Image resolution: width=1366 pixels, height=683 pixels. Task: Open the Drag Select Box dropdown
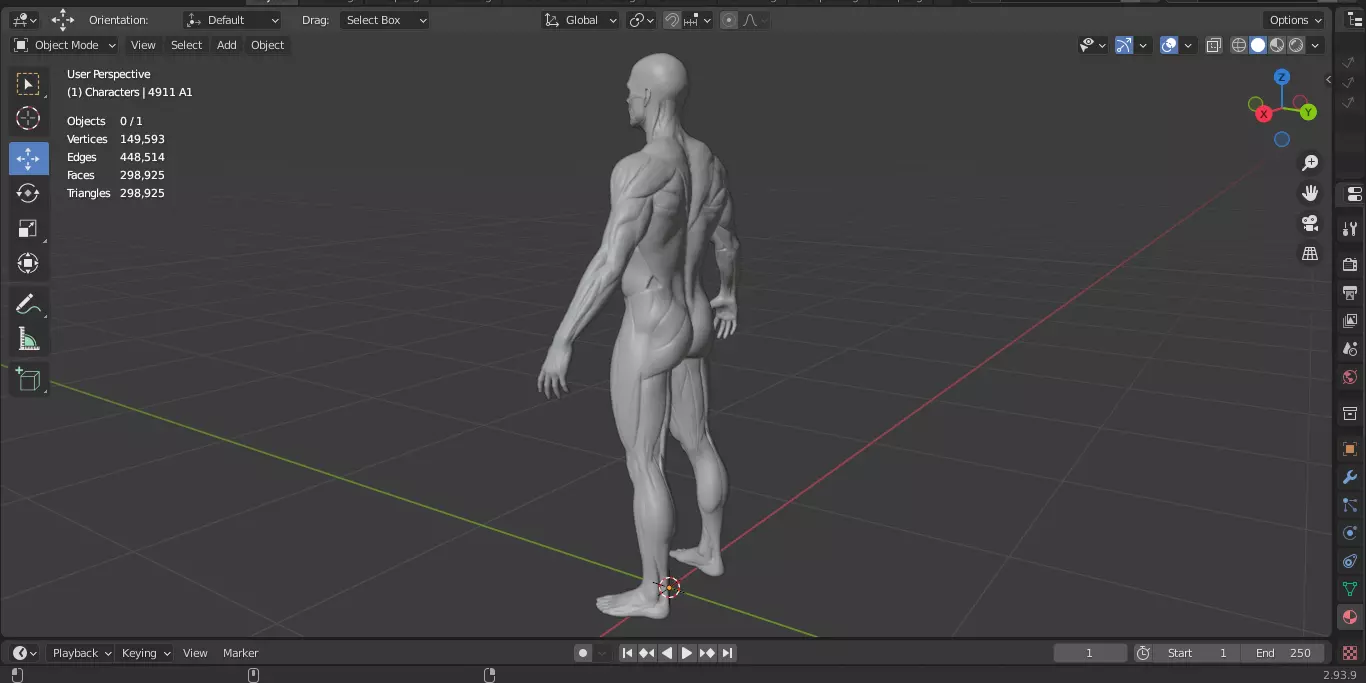385,20
